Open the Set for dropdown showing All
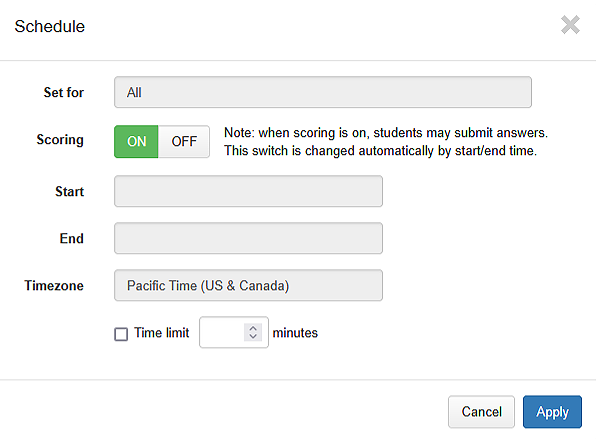 [x=323, y=92]
